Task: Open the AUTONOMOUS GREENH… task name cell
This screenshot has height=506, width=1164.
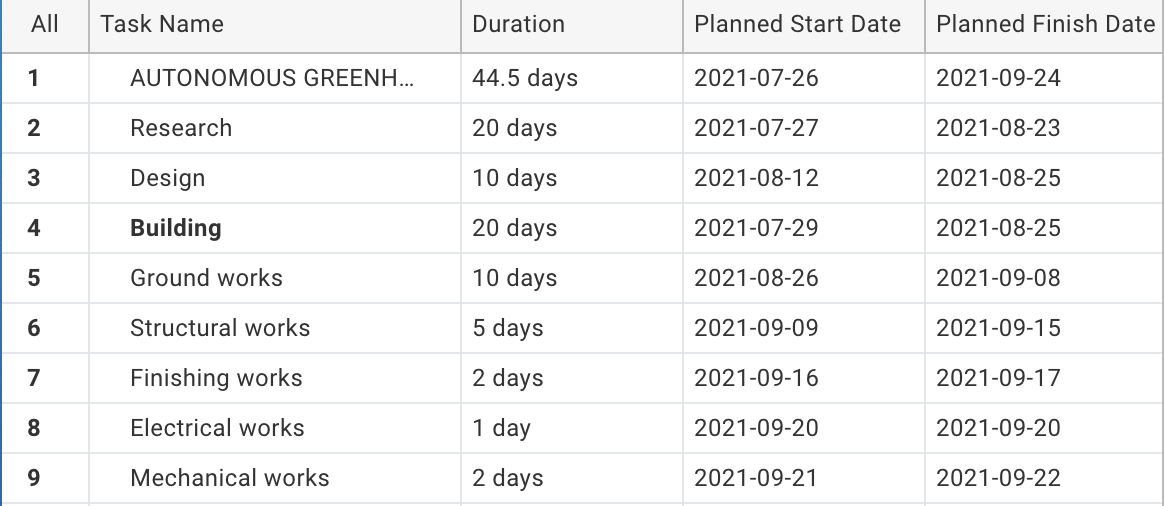Action: click(x=271, y=78)
